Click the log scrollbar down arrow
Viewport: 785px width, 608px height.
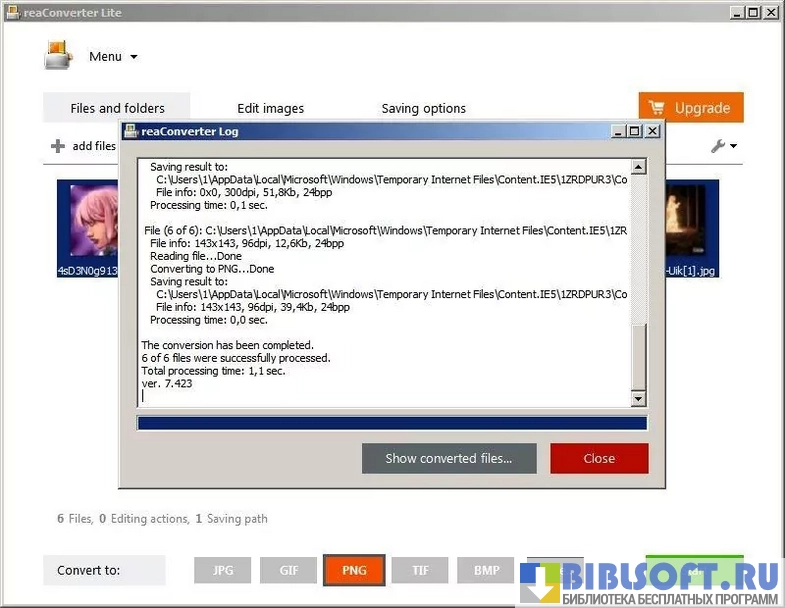tap(638, 399)
